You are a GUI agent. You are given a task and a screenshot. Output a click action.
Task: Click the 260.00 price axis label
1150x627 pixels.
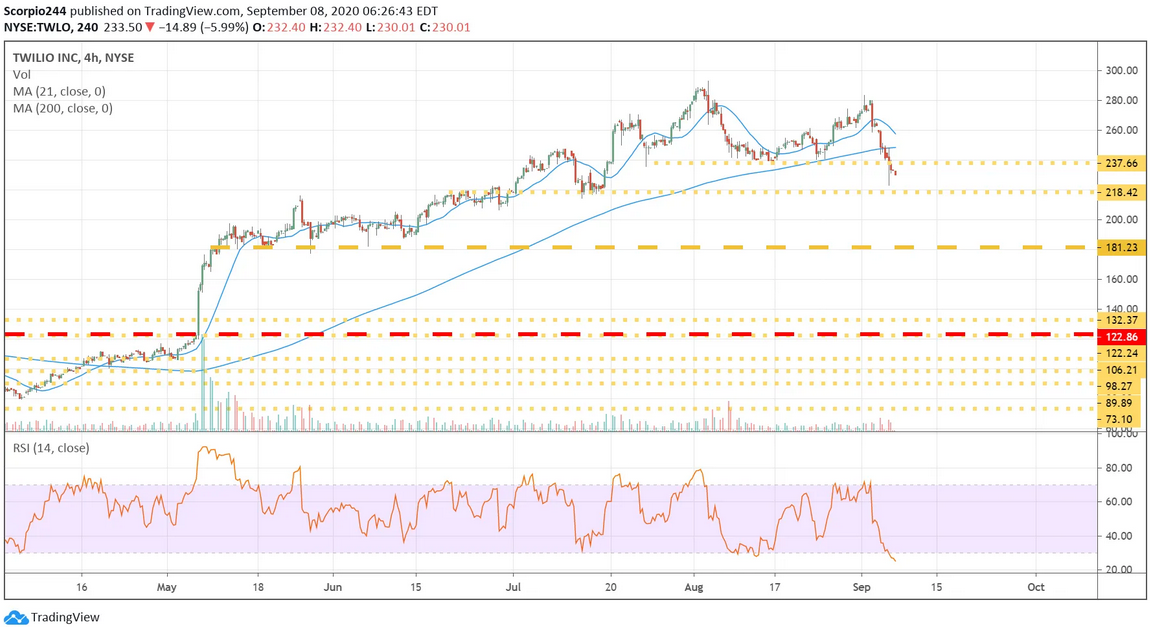coord(1121,131)
